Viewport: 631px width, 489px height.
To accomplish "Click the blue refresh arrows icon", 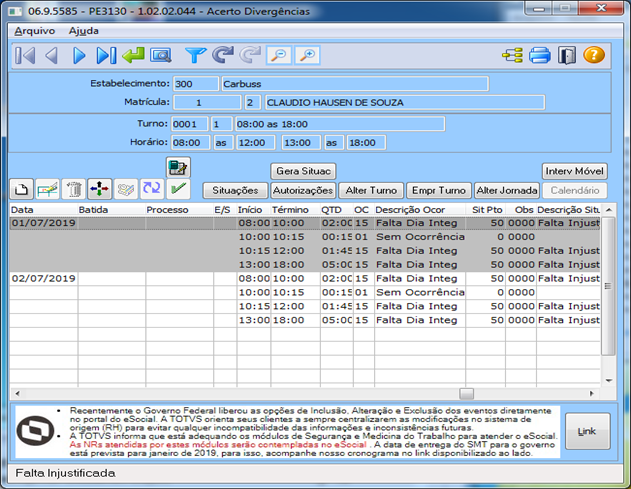I will pyautogui.click(x=152, y=189).
